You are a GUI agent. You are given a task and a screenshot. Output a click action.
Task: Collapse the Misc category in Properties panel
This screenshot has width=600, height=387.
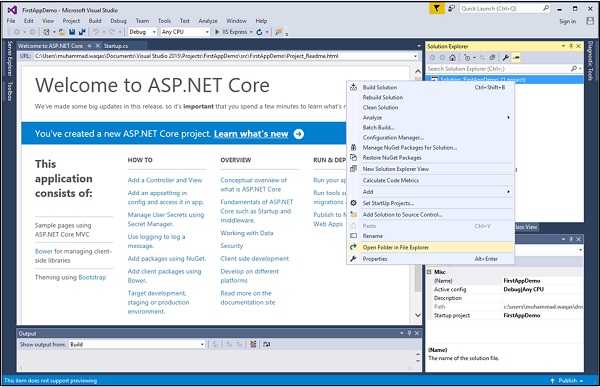point(429,272)
